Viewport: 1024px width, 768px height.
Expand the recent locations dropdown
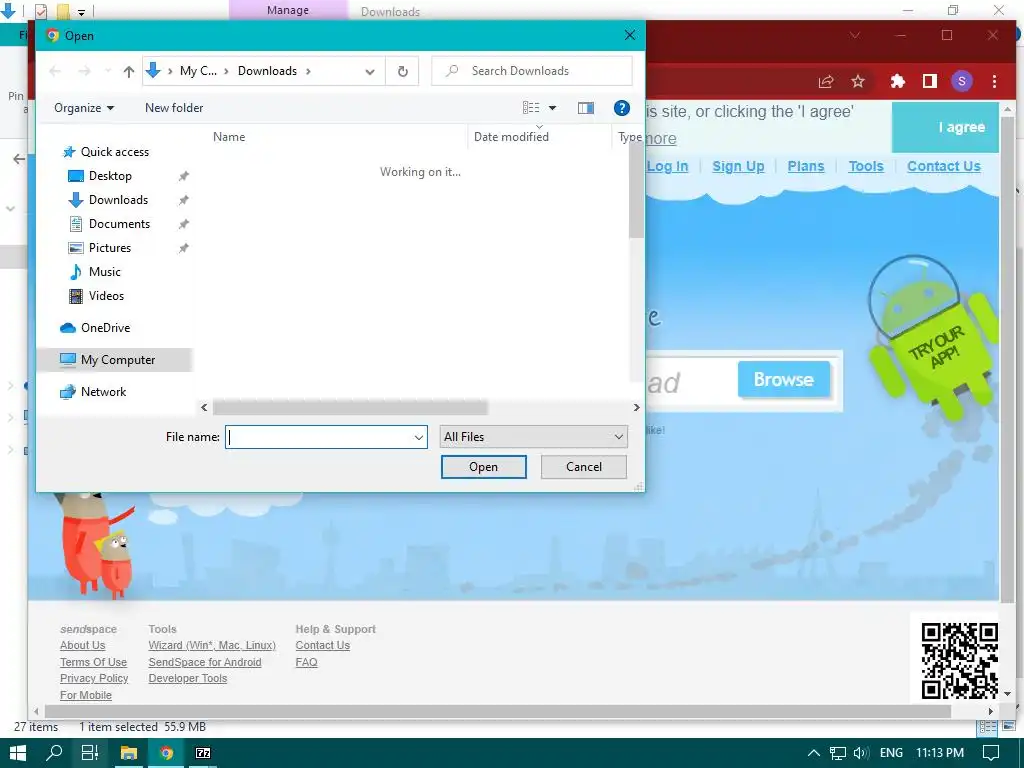108,71
